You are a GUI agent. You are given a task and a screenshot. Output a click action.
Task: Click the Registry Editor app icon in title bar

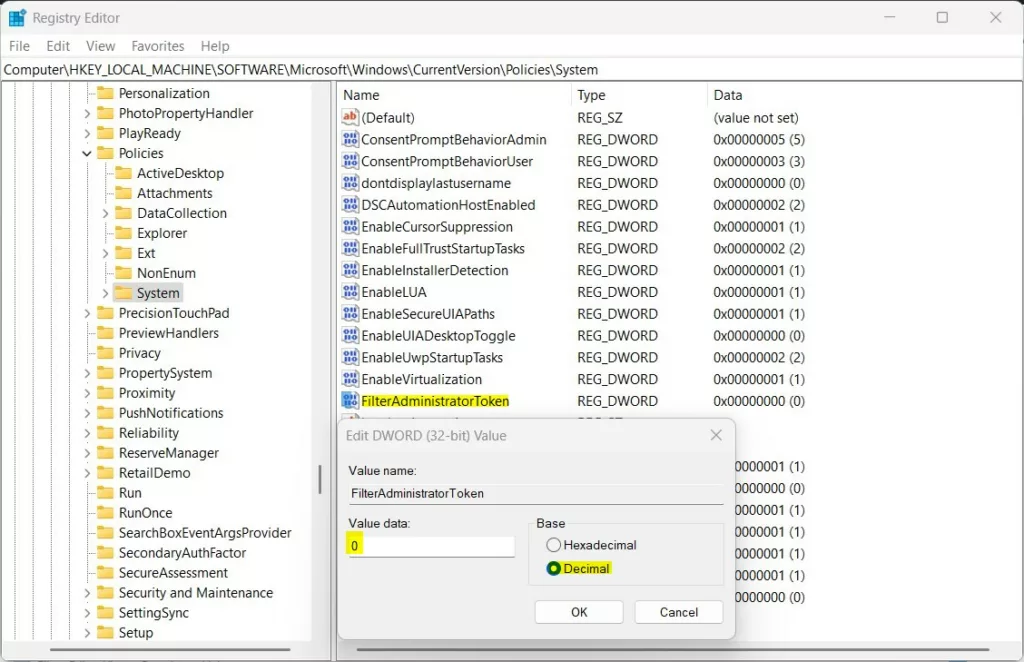point(17,18)
